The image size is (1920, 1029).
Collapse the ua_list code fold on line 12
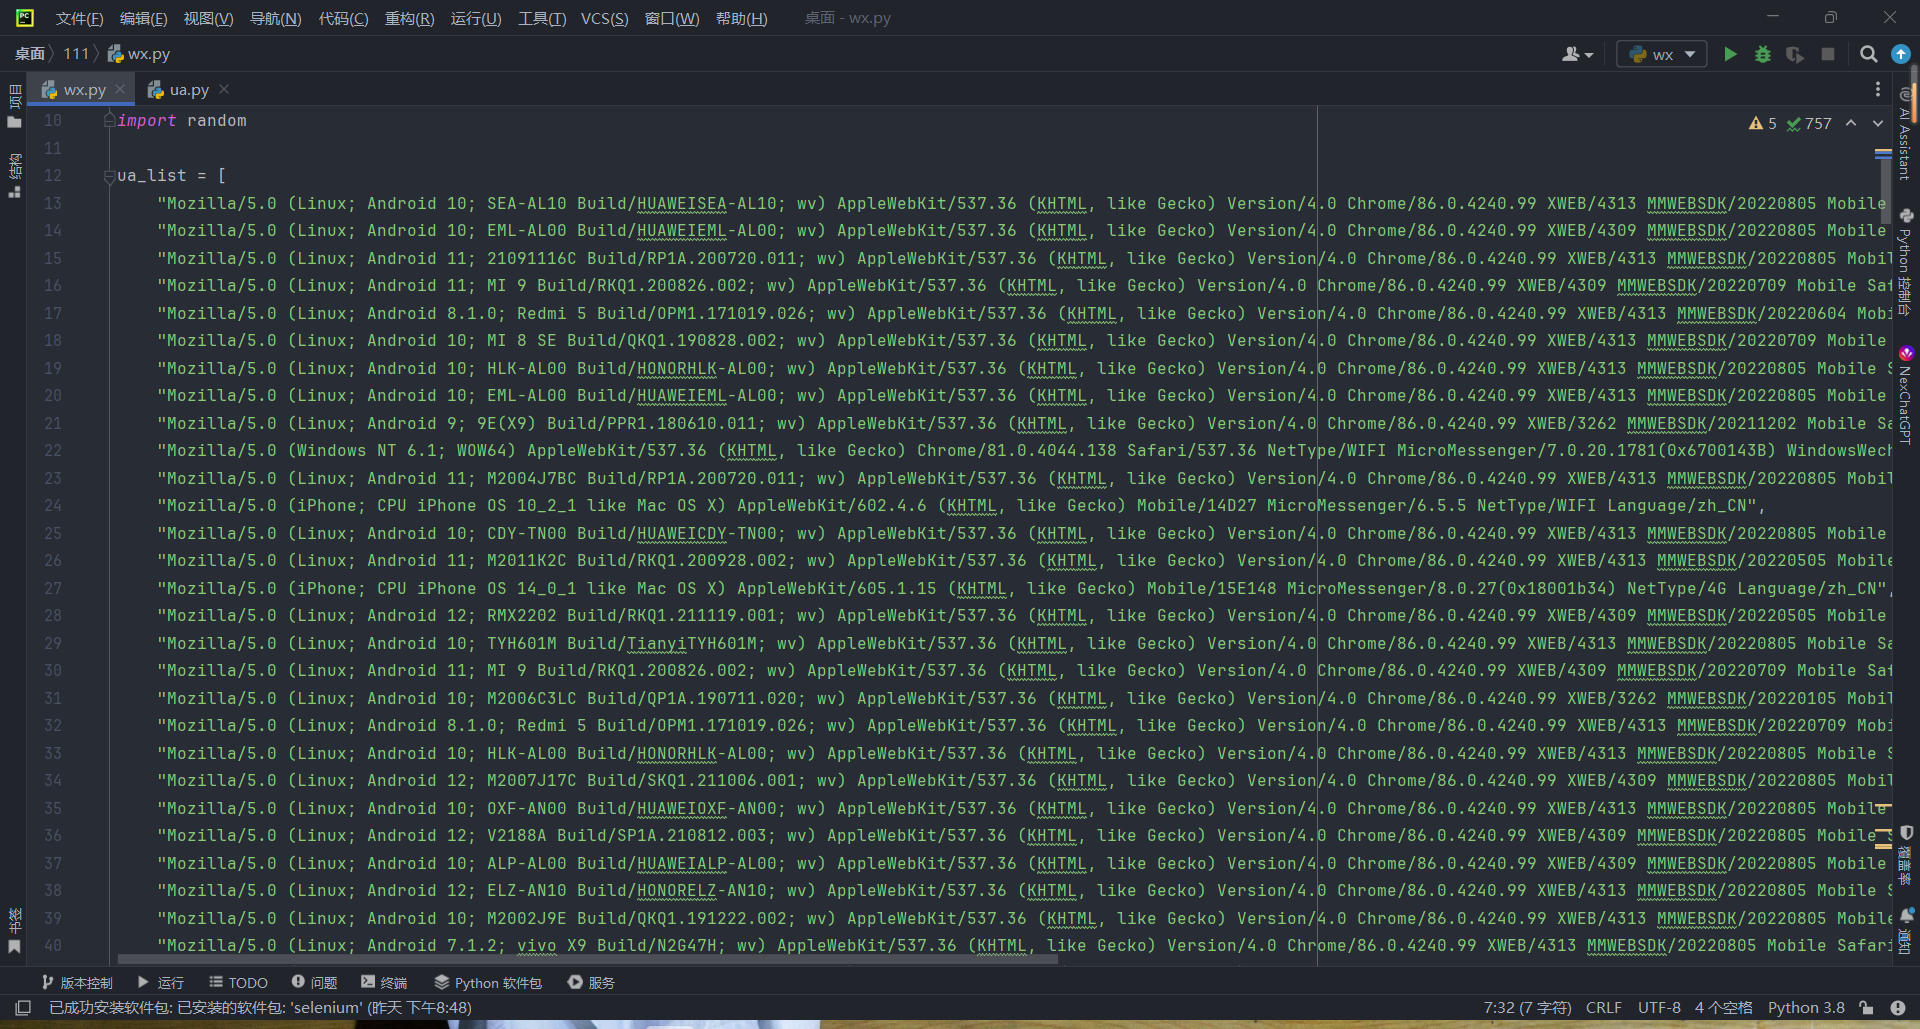pyautogui.click(x=109, y=176)
